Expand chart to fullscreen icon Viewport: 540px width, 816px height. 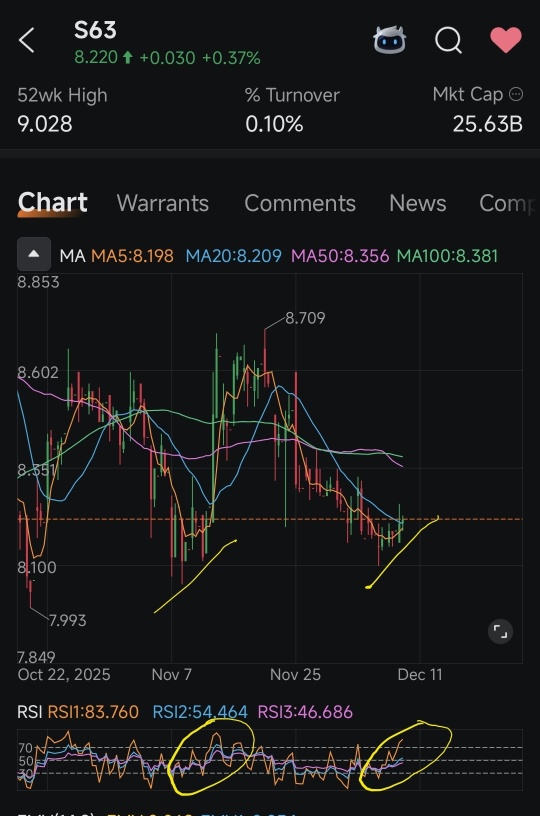(500, 632)
